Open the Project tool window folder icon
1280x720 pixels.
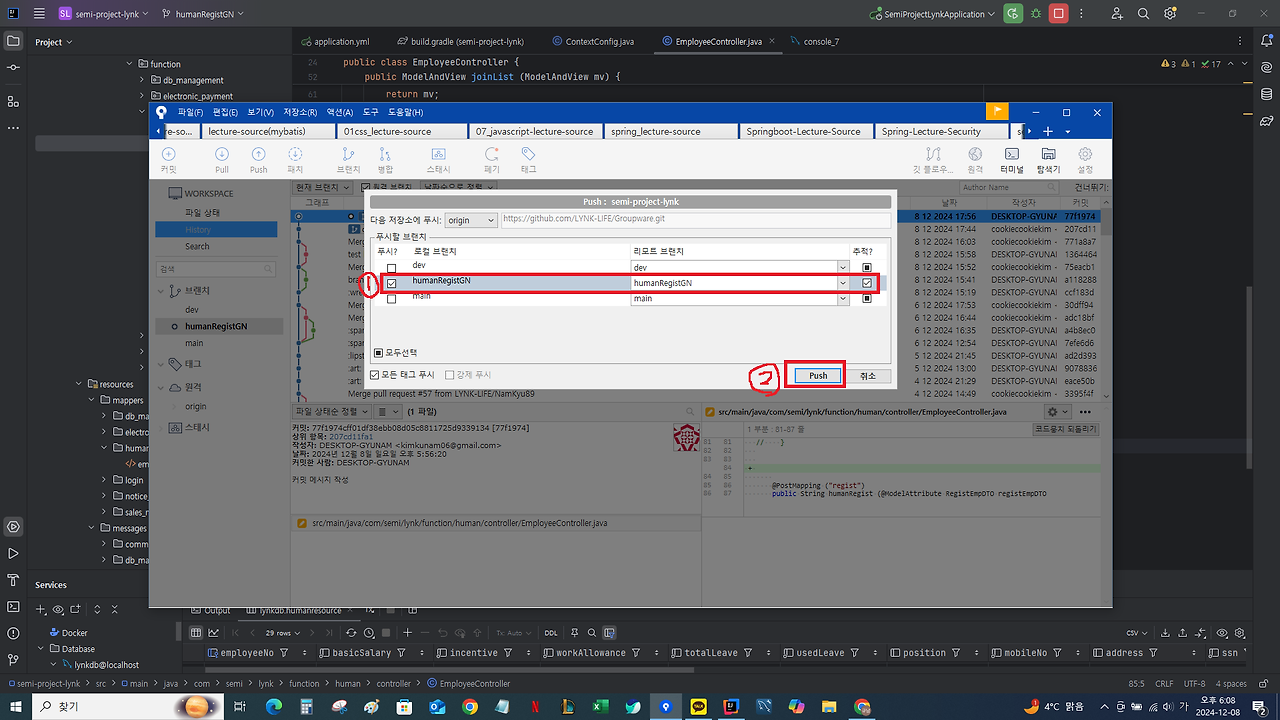(13, 41)
